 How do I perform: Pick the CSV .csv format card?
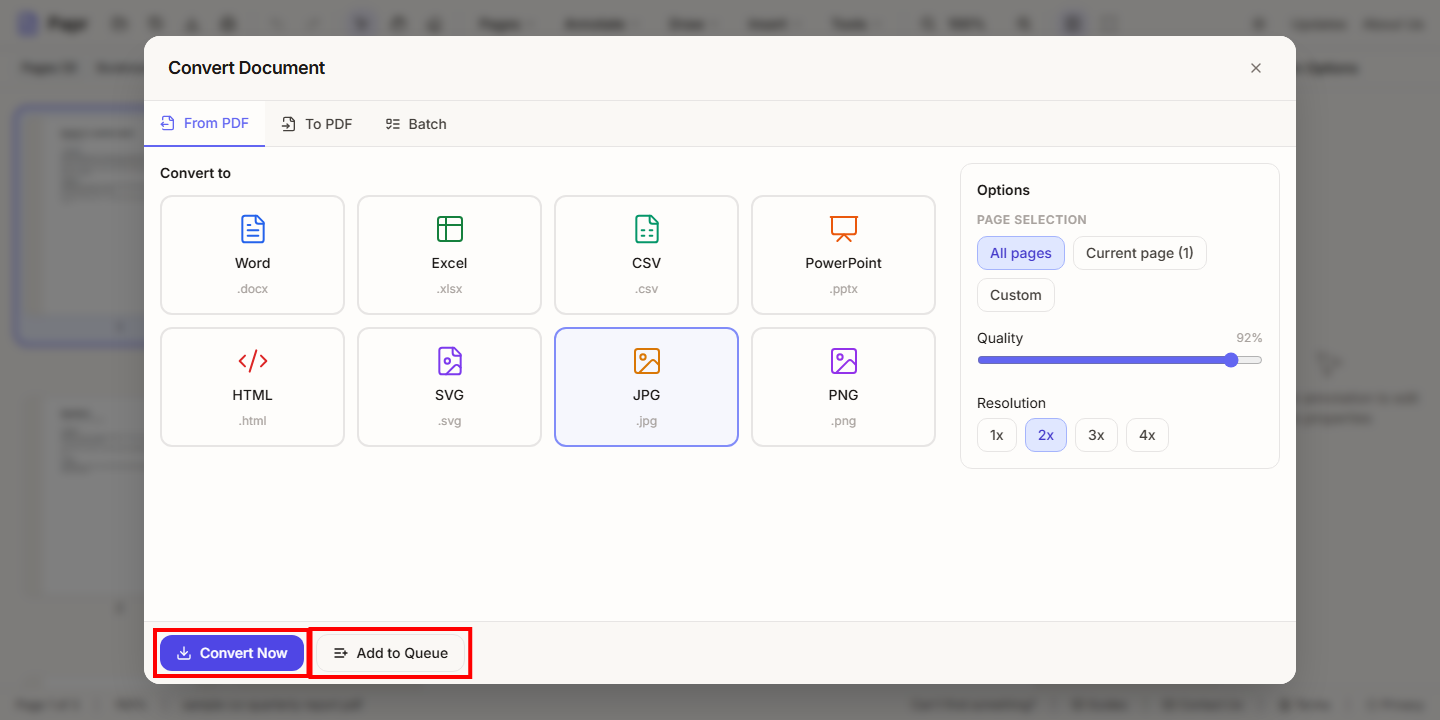point(646,255)
